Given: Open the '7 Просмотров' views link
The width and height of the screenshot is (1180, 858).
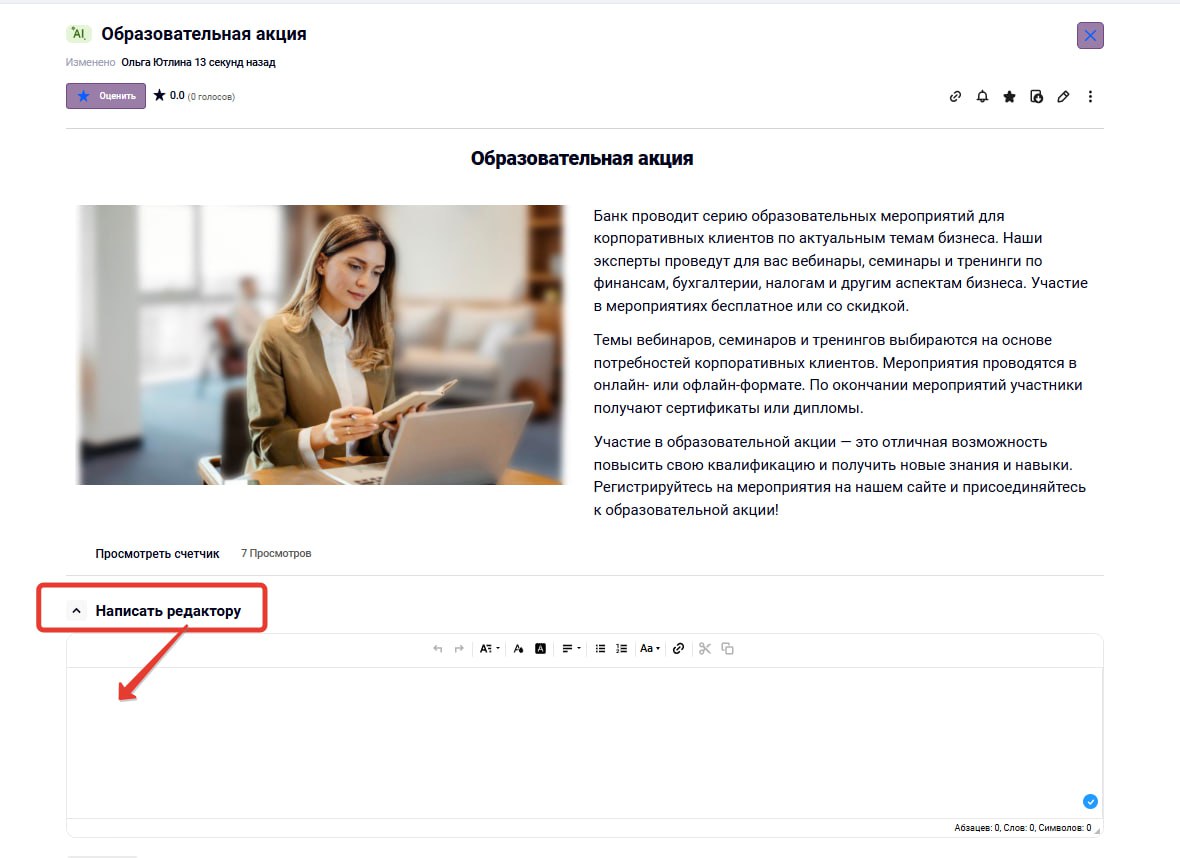Looking at the screenshot, I should pos(274,552).
